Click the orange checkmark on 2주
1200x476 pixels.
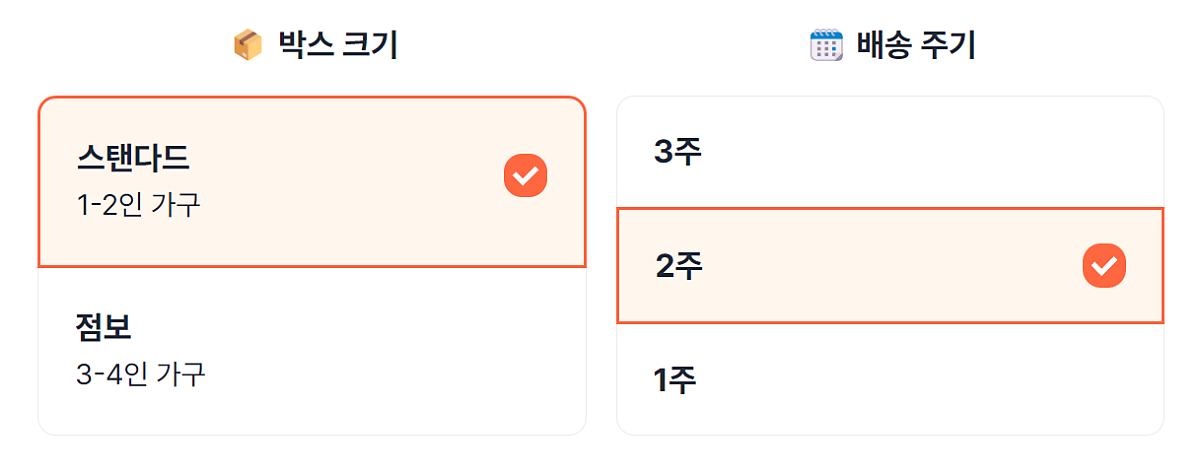pos(1104,265)
